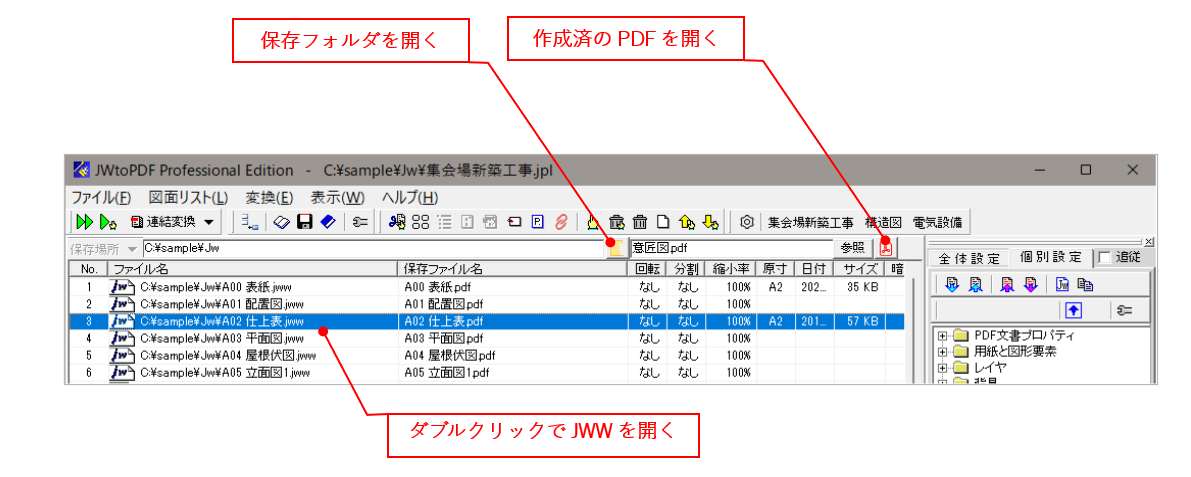Open the 変換(E) menu

[x=270, y=197]
